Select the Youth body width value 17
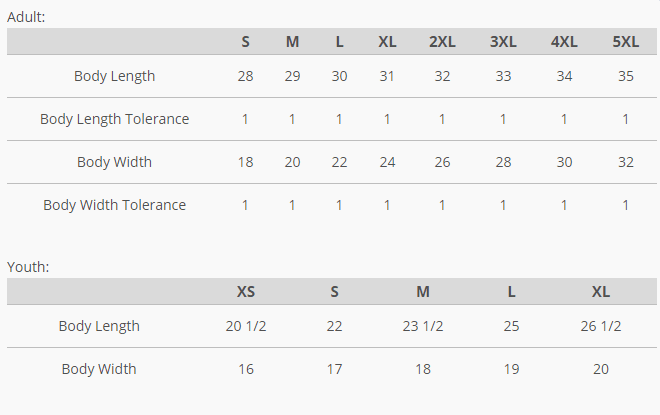Viewport: 660px width, 415px height. [334, 369]
